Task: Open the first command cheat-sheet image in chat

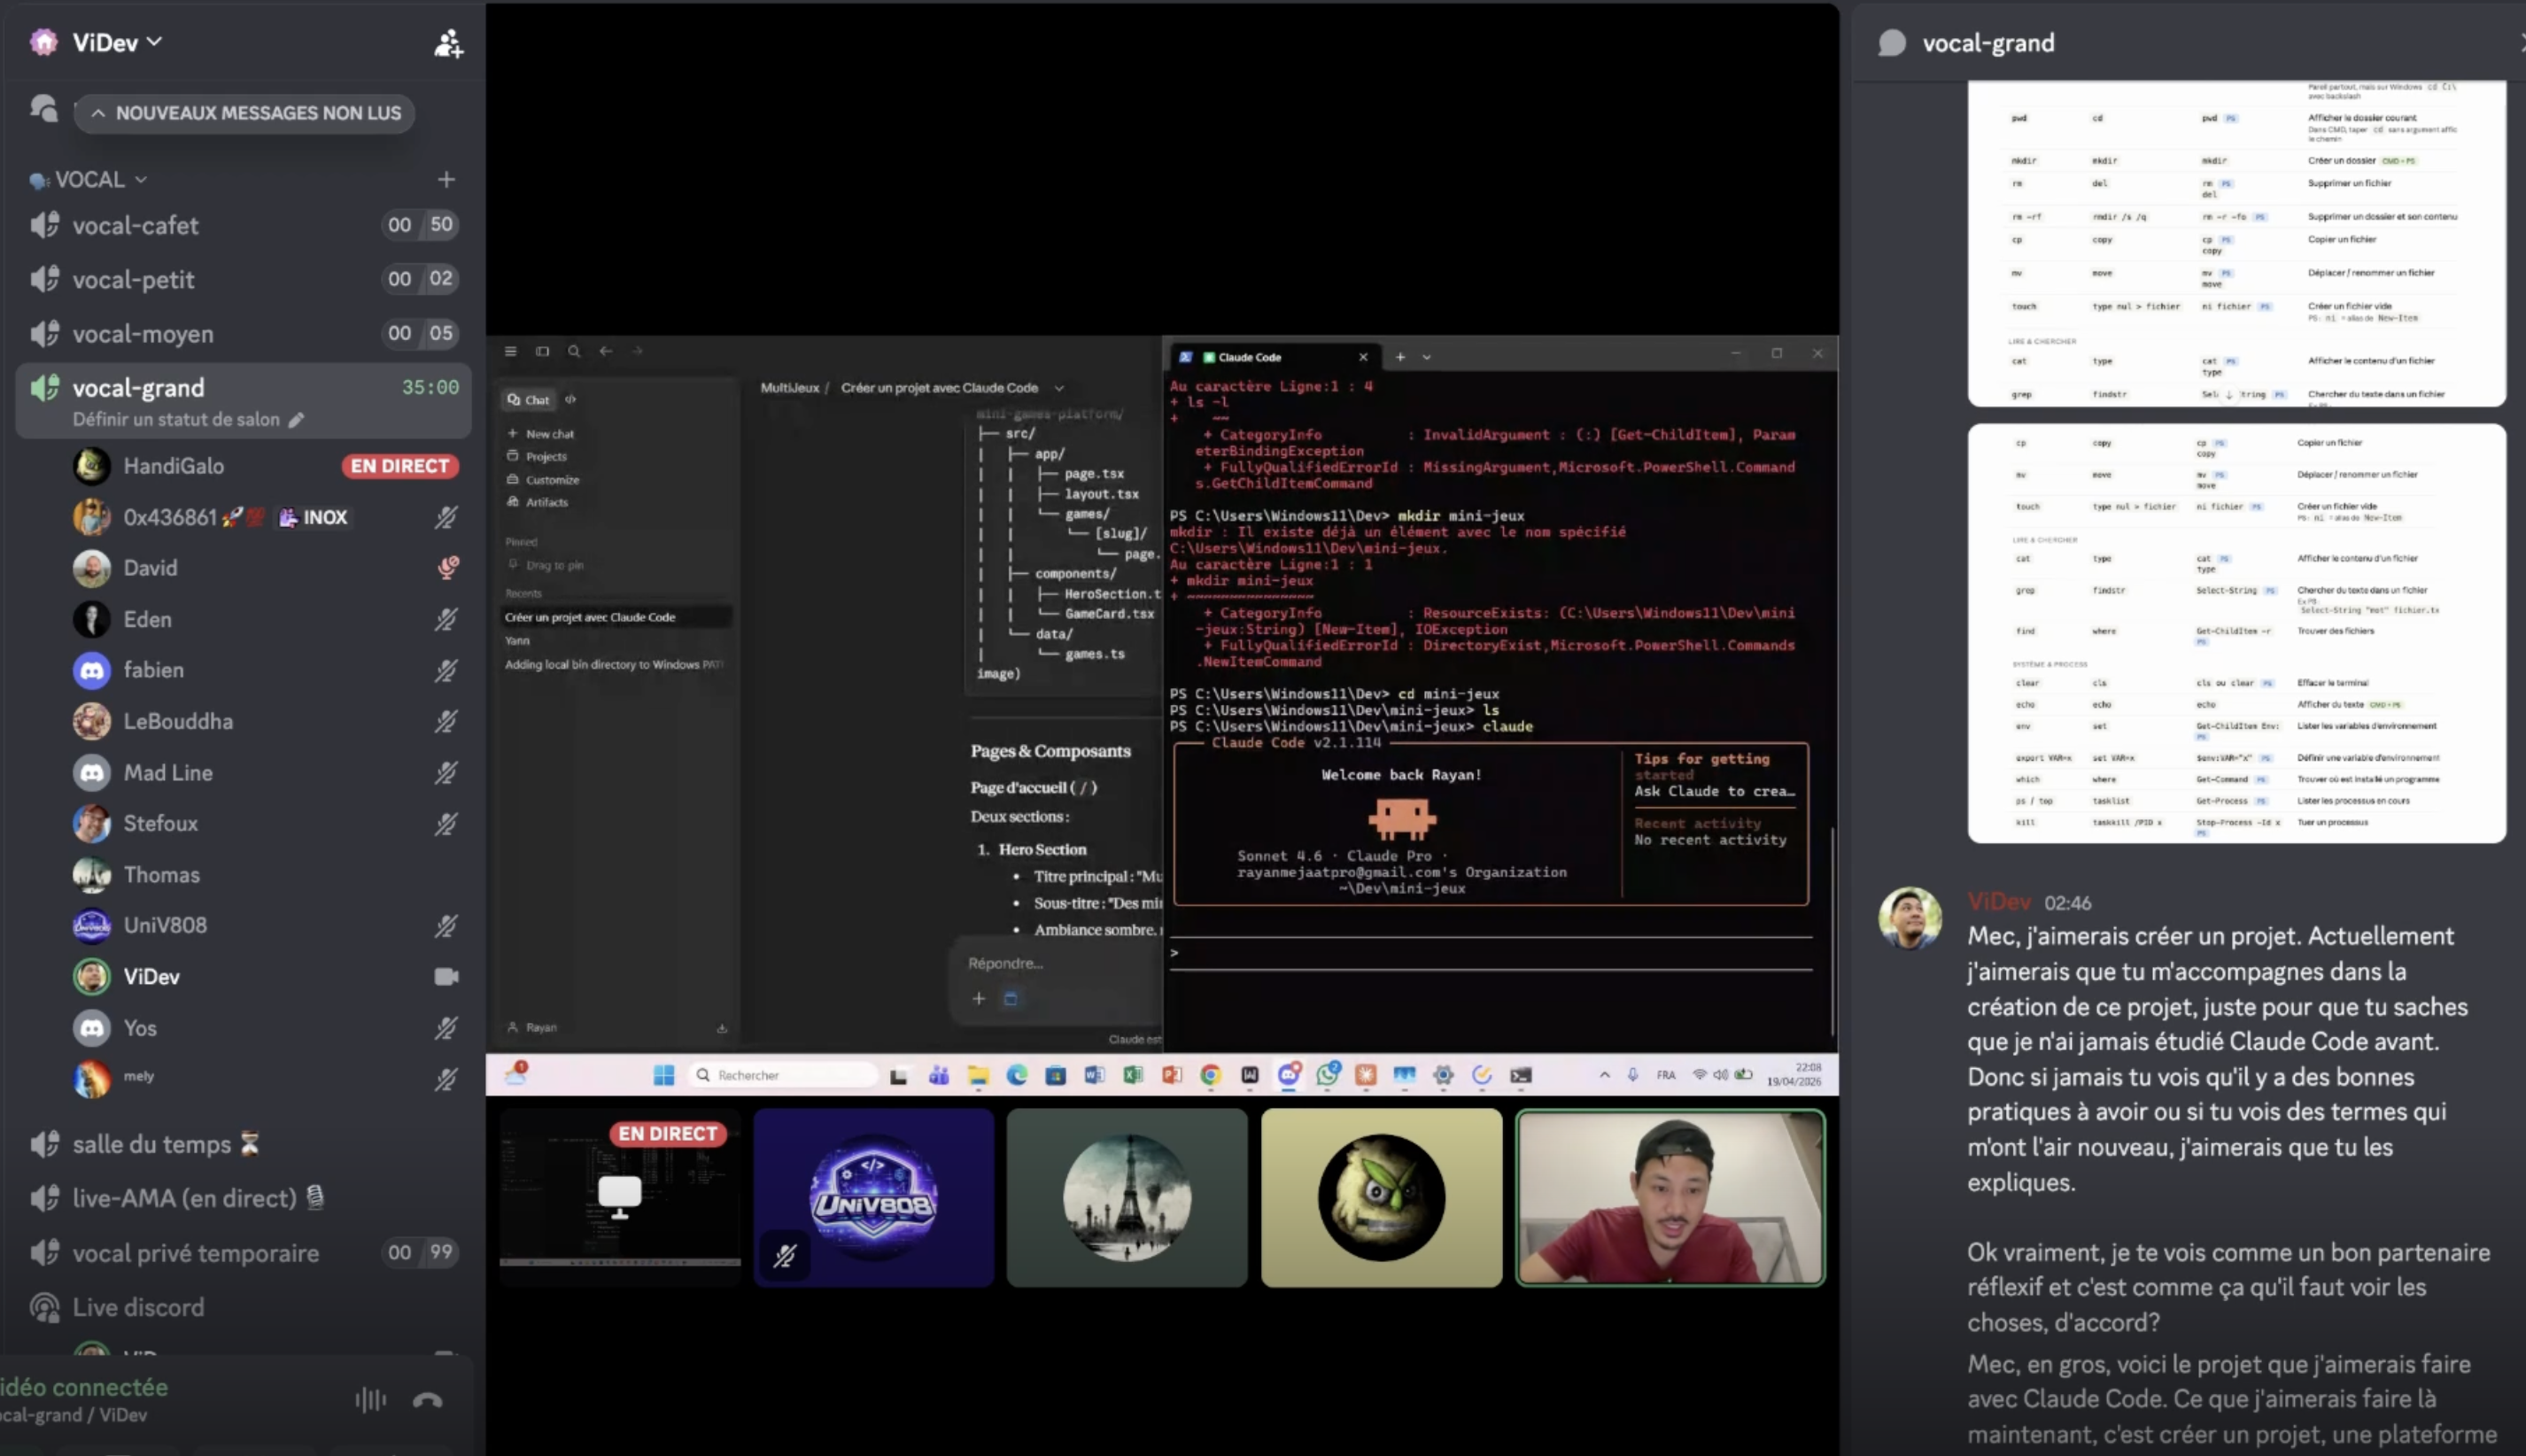Action: (x=2236, y=243)
